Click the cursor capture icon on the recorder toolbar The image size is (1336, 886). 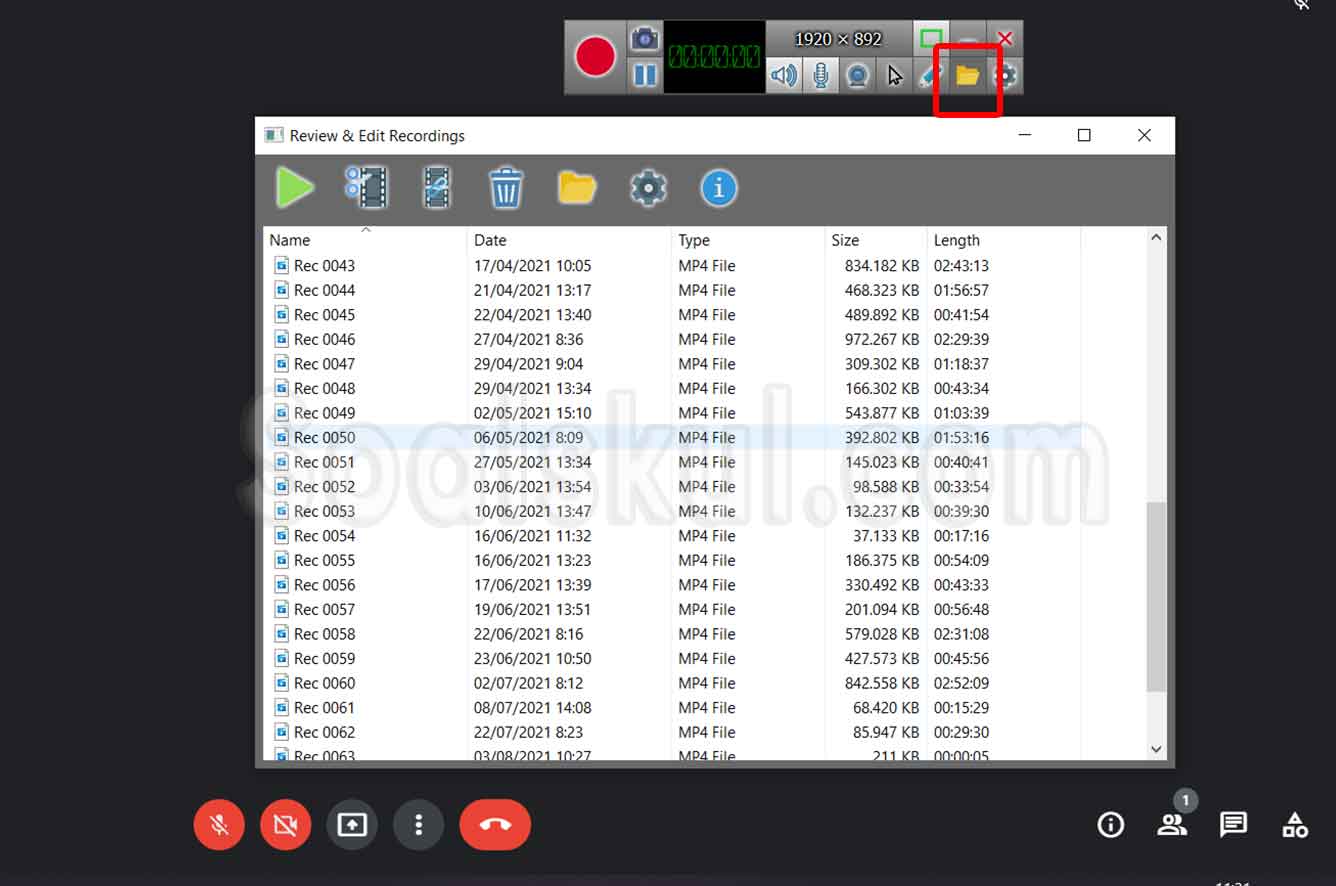(x=895, y=75)
